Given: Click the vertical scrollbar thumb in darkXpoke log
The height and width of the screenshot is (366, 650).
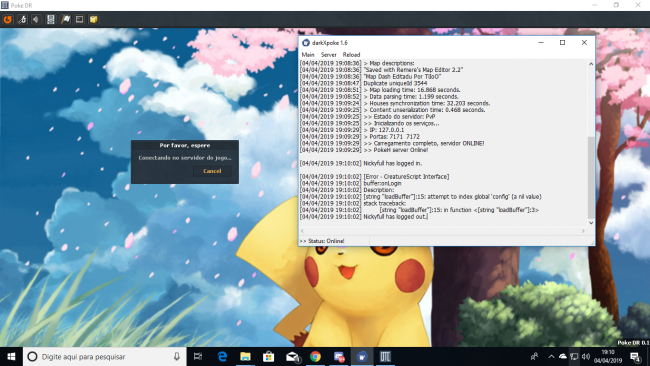Looking at the screenshot, I should coord(591,177).
